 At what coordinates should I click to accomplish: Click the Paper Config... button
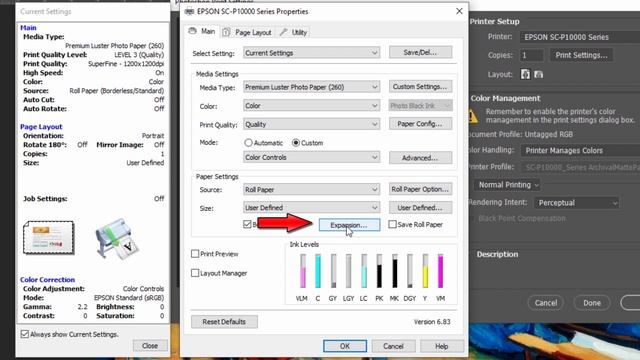tap(420, 124)
